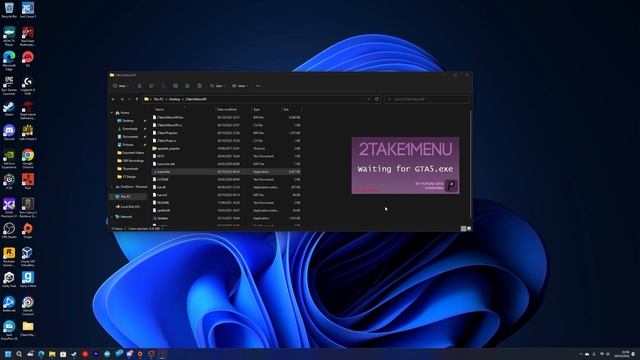Click This PC in the address bar
The image size is (640, 360).
pyautogui.click(x=158, y=99)
